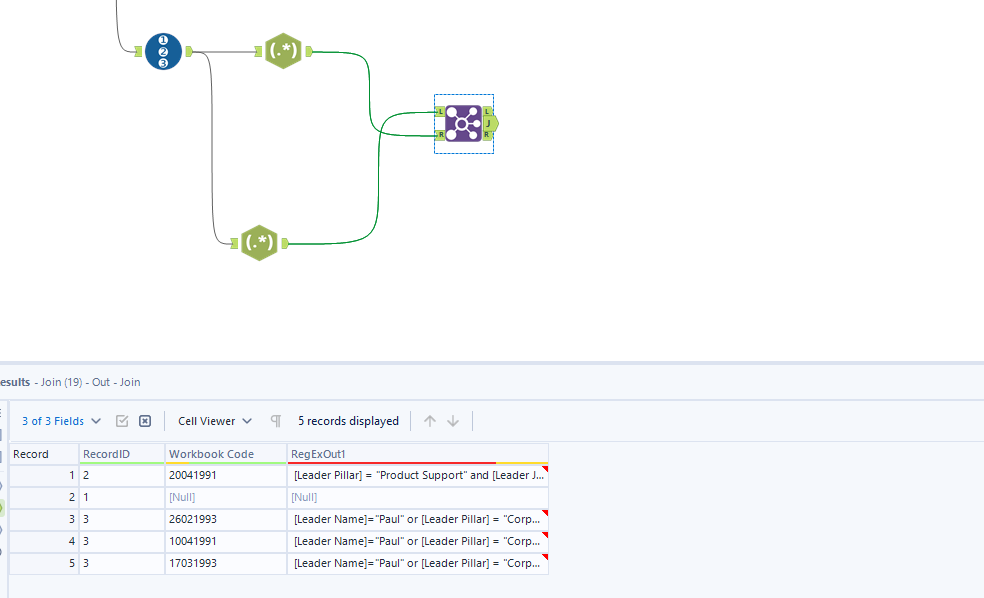Click the select all fields checkbox icon
Screen dimensions: 984x598
(122, 421)
